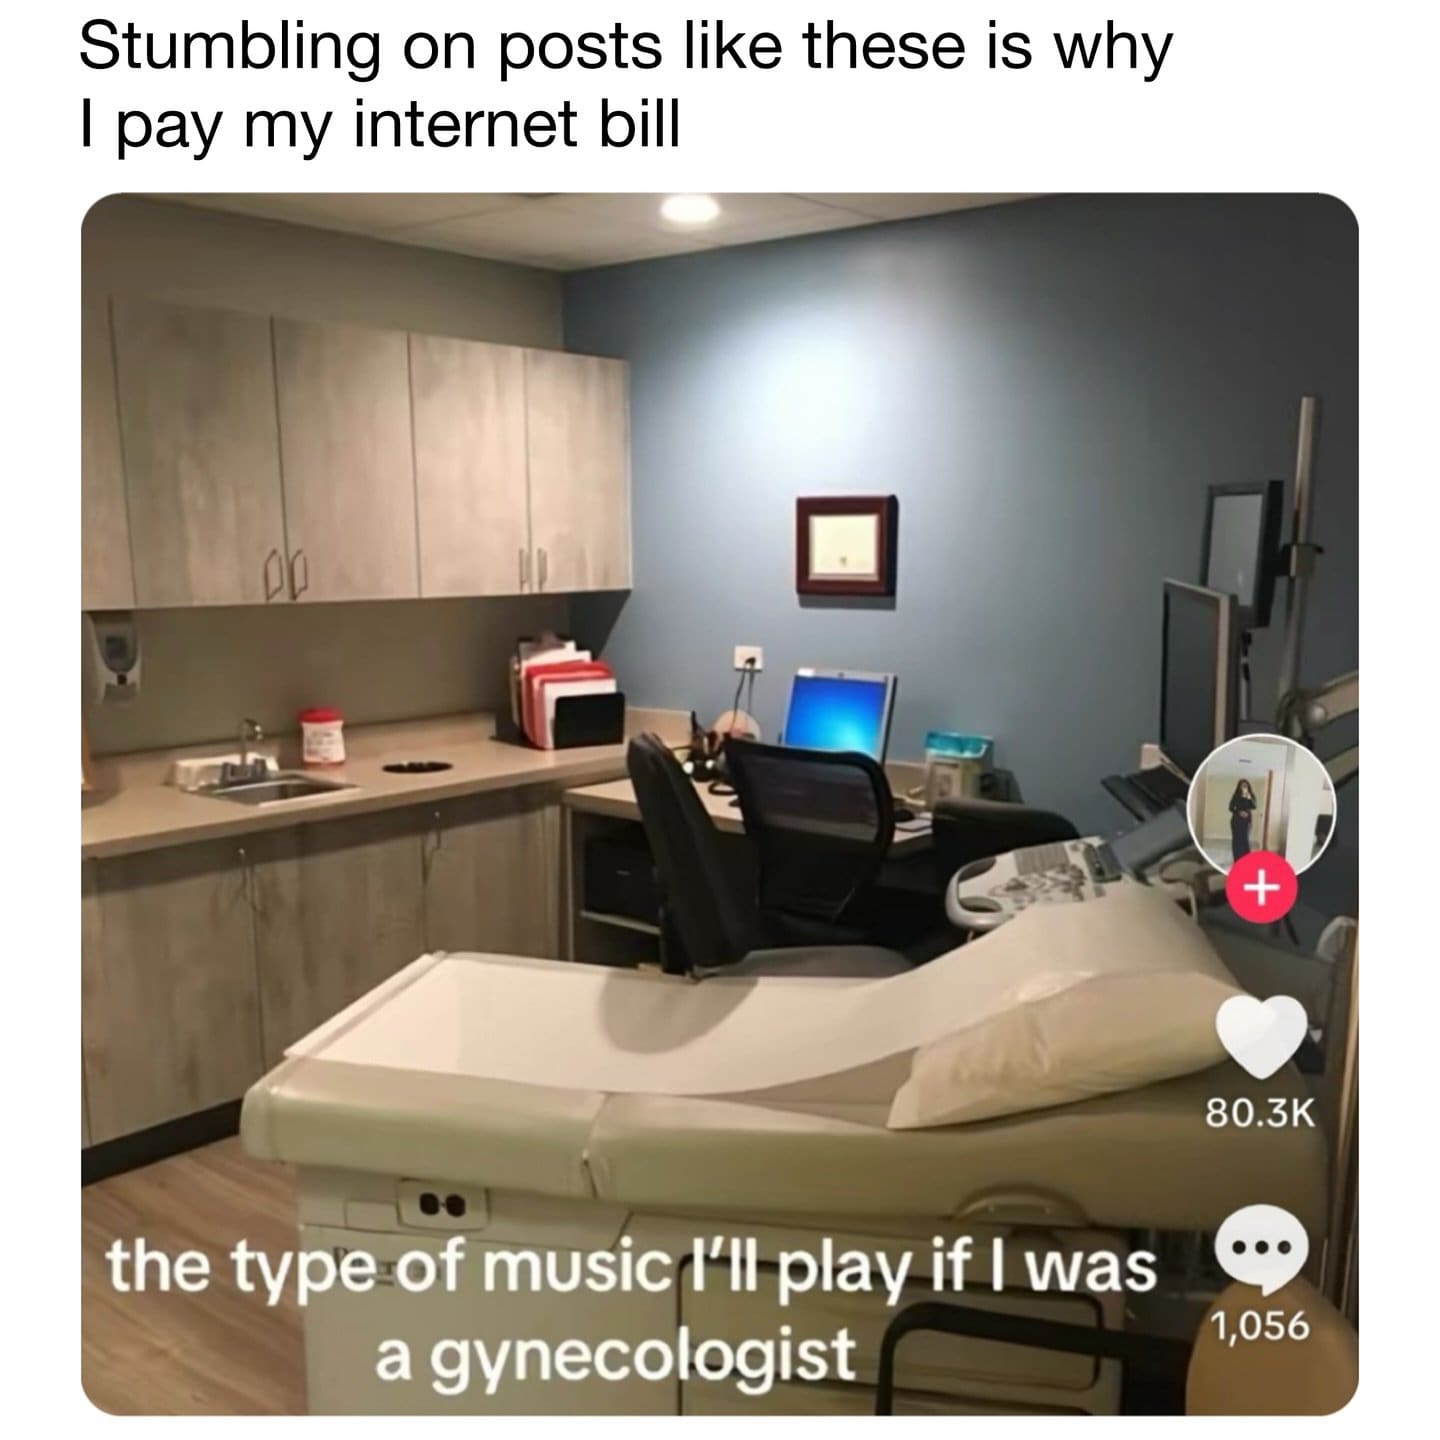Image resolution: width=1440 pixels, height=1440 pixels.
Task: Click the red-lidded container near the sink
Action: 322,736
